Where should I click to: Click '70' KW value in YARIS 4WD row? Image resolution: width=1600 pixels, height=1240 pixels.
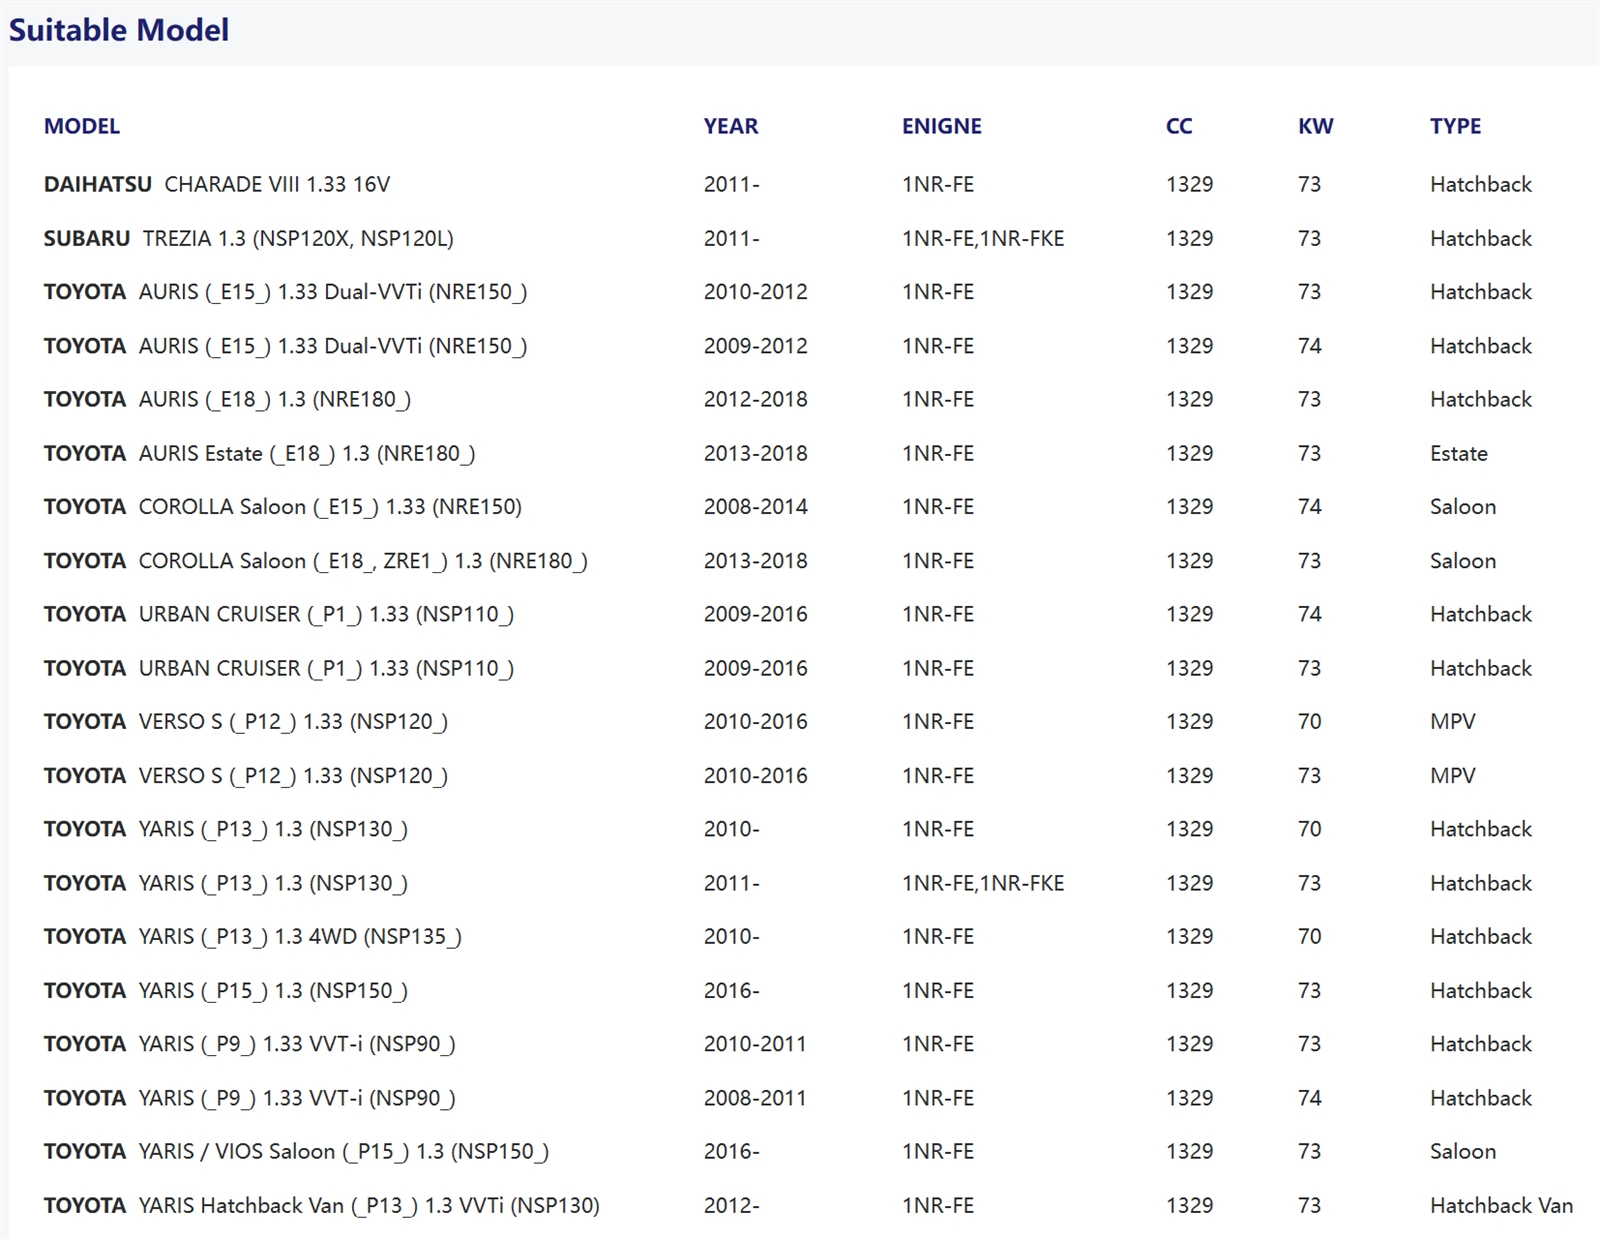coord(1310,937)
